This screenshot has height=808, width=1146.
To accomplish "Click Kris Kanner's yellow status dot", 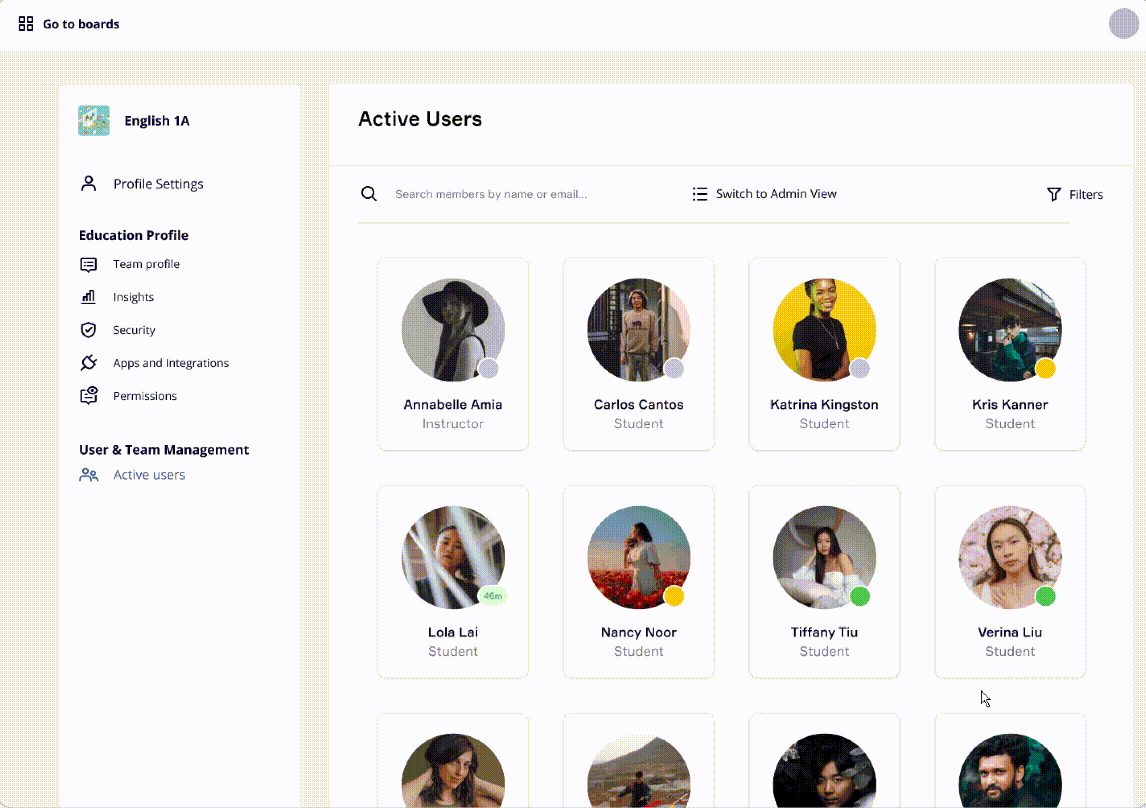I will pos(1045,368).
